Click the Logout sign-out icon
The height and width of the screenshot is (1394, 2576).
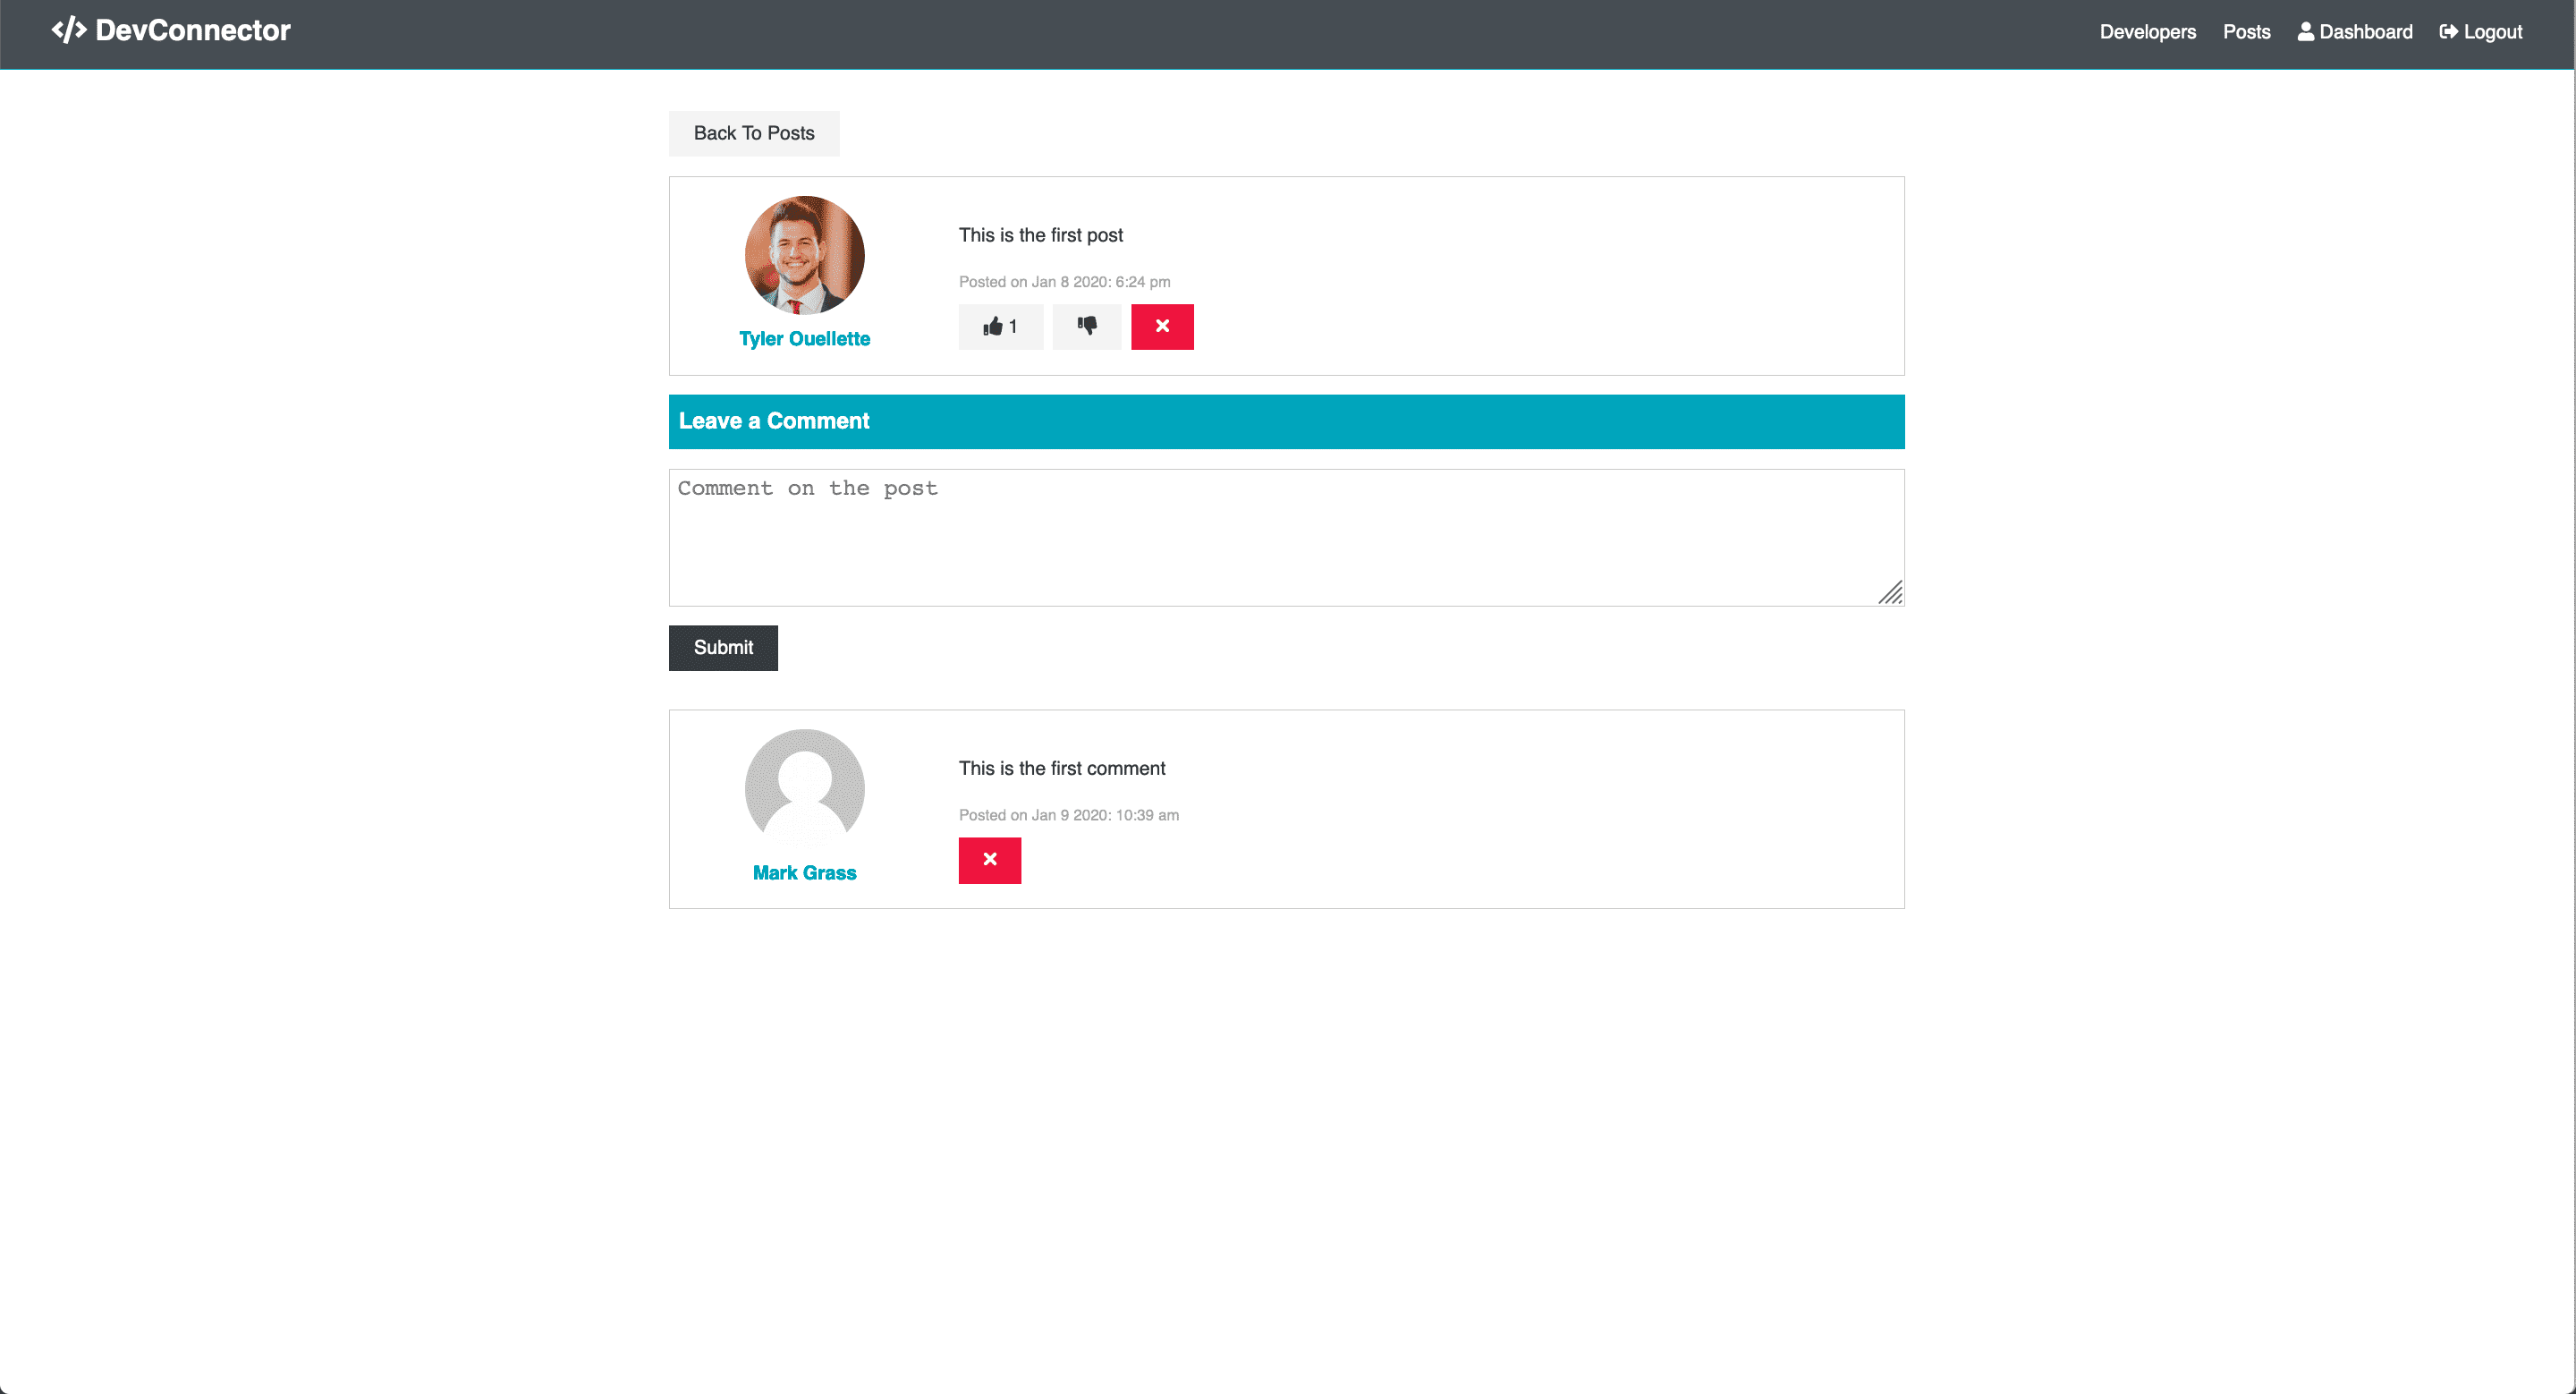coord(2448,31)
